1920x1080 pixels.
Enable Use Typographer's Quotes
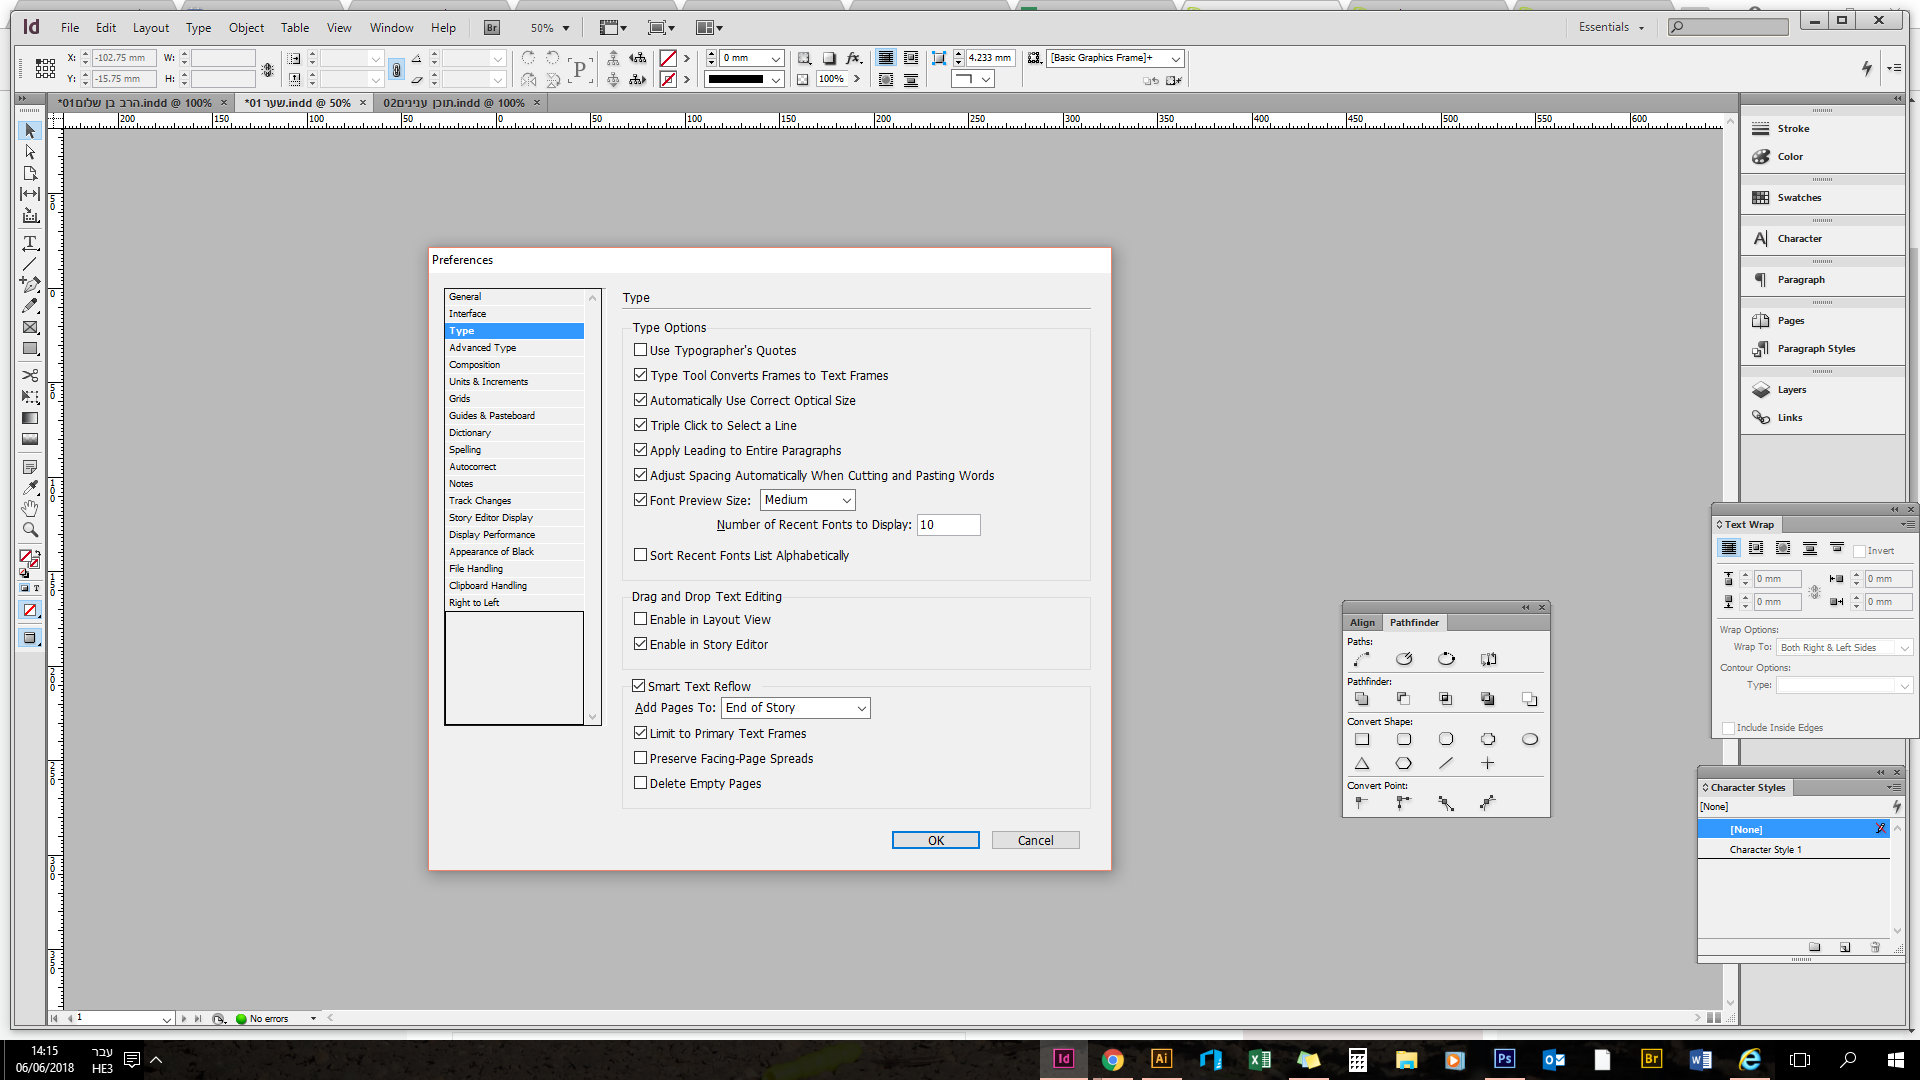(x=640, y=350)
